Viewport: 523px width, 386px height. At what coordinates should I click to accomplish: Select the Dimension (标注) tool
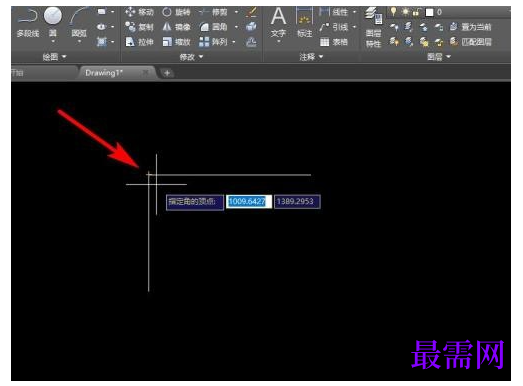305,22
